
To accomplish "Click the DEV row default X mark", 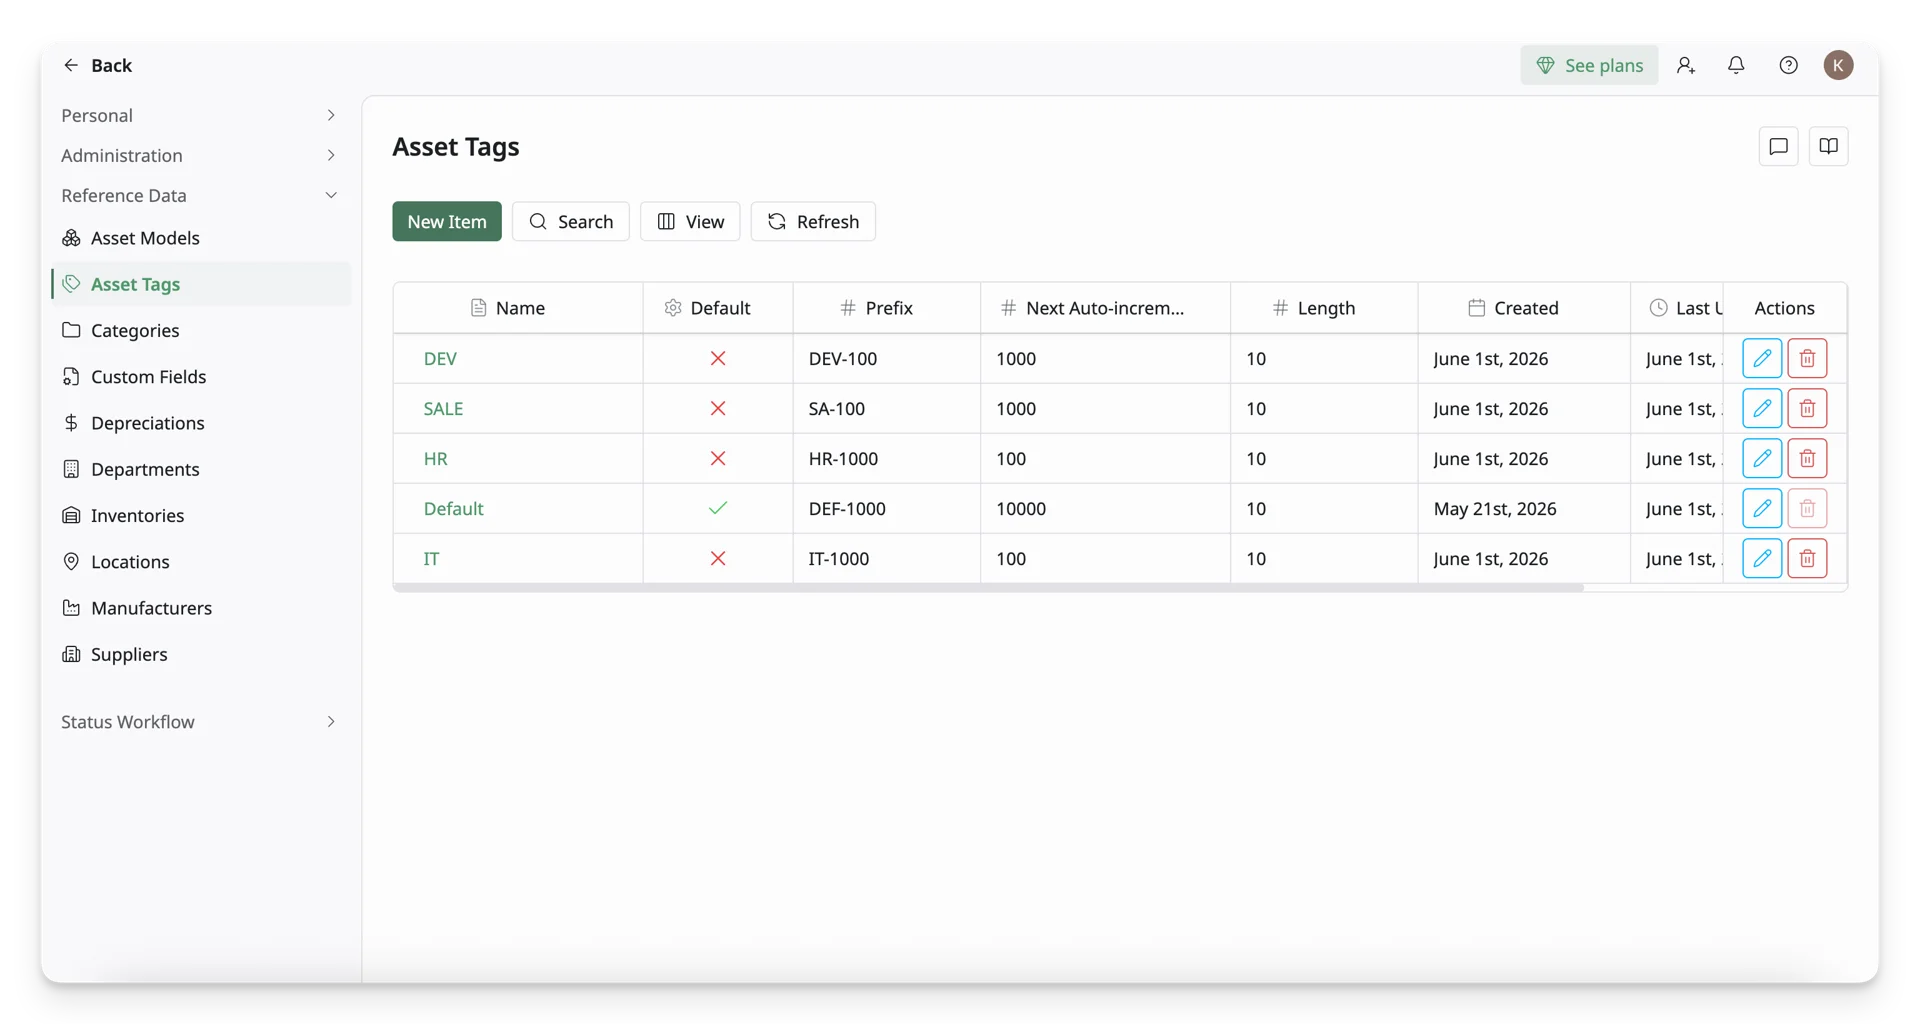I will point(718,358).
